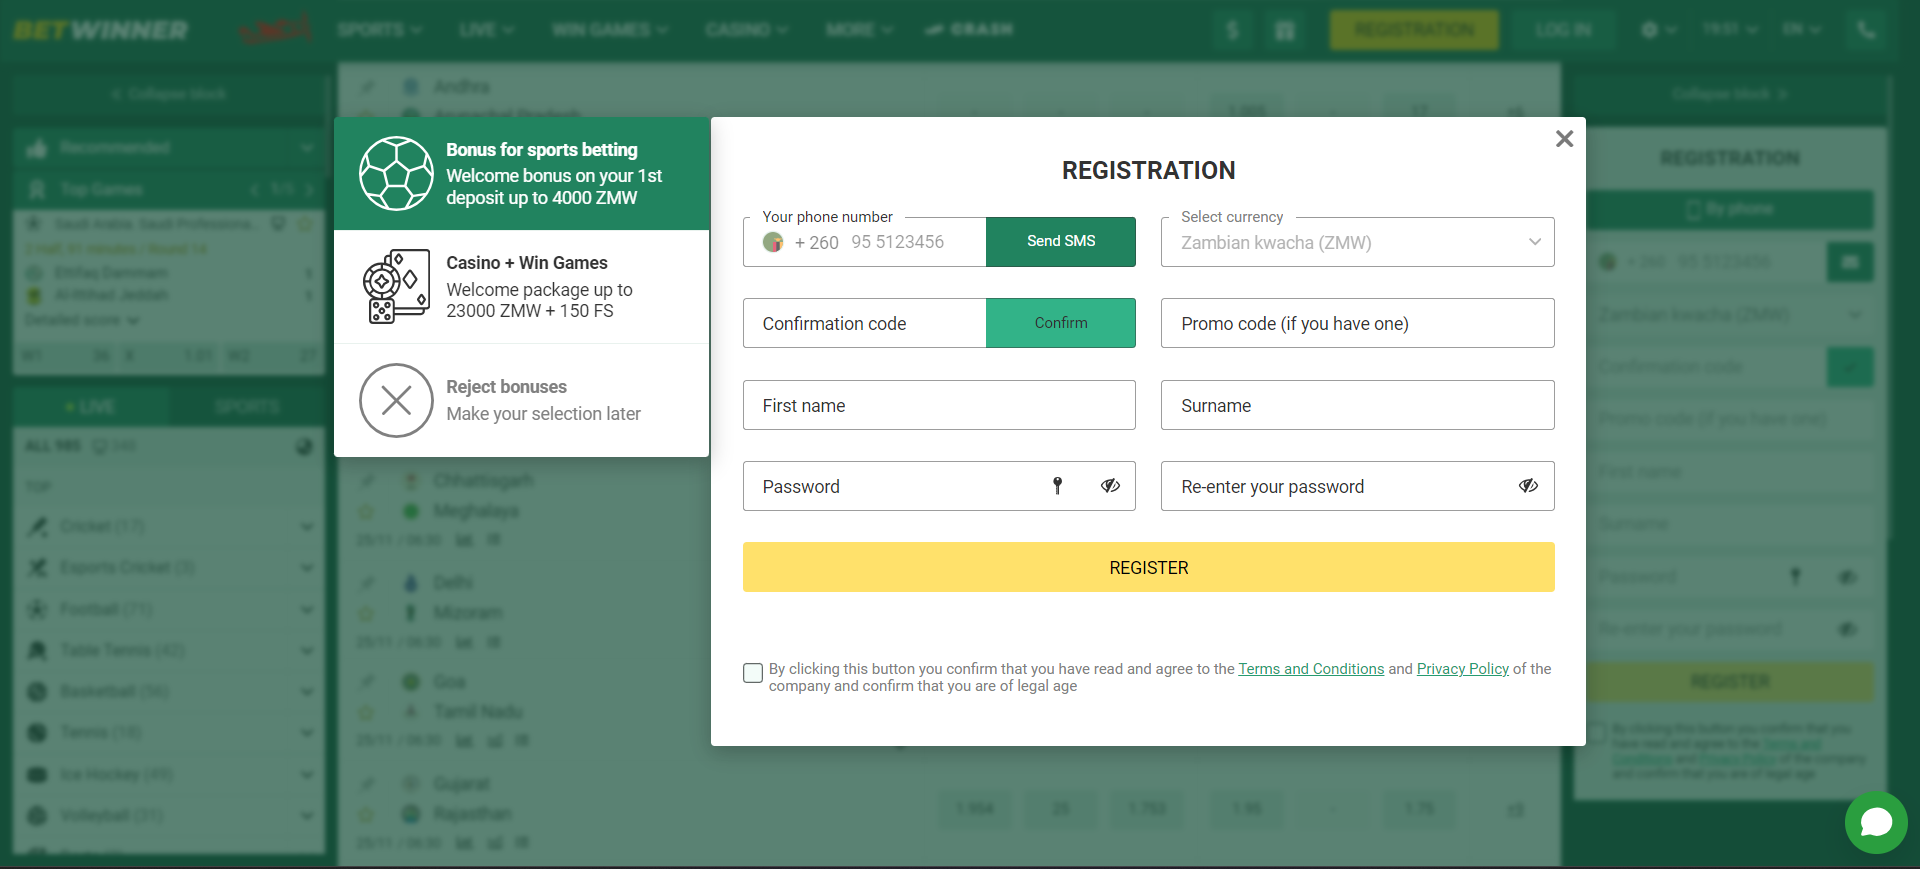1920x869 pixels.
Task: Click the yellow REGISTRATION button in the header
Action: (1414, 30)
